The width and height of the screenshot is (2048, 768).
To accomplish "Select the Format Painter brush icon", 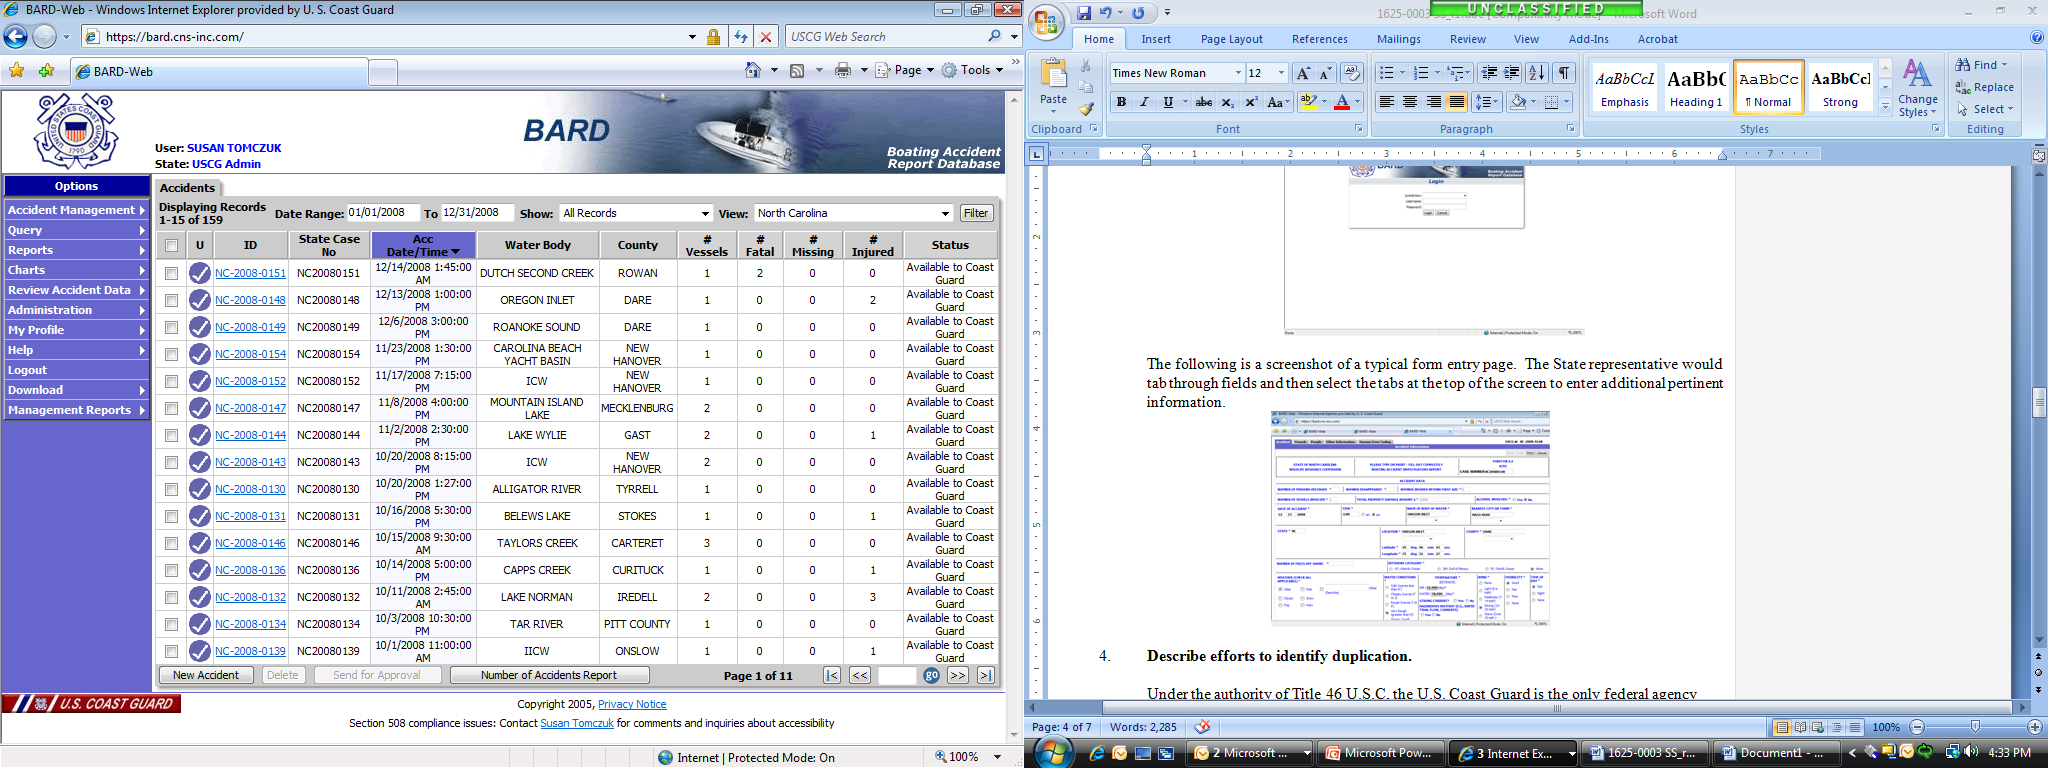I will click(x=1086, y=108).
